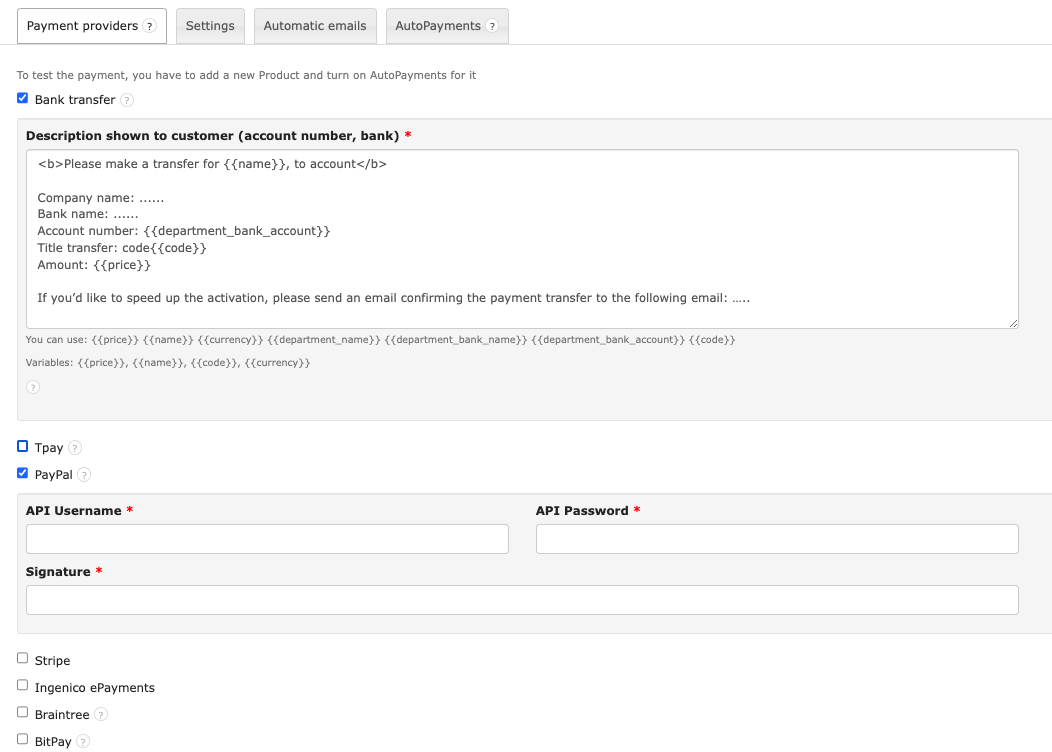Open the Automatic emails tab
The width and height of the screenshot is (1052, 752).
pos(315,26)
